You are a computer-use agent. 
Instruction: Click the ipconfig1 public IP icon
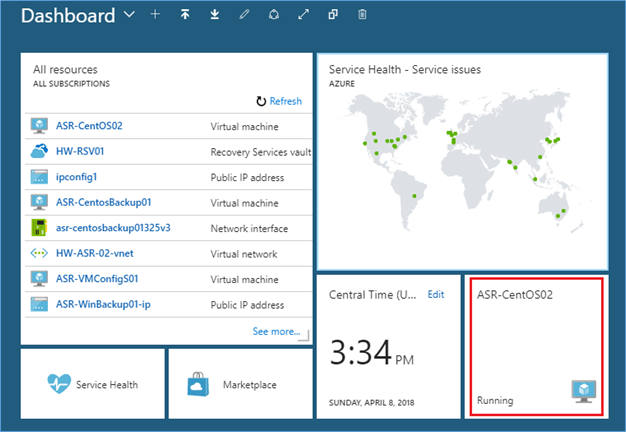[x=39, y=176]
